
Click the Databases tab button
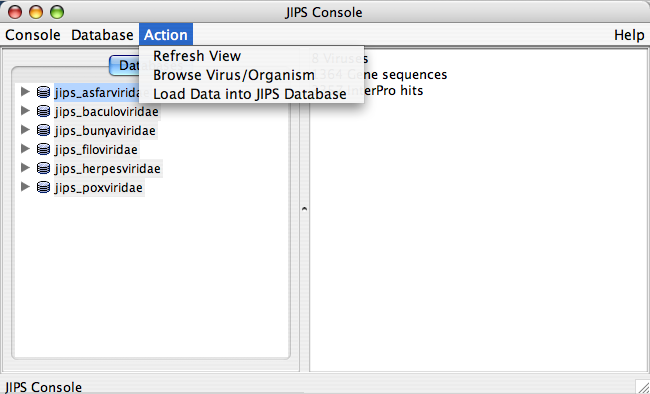pos(124,66)
